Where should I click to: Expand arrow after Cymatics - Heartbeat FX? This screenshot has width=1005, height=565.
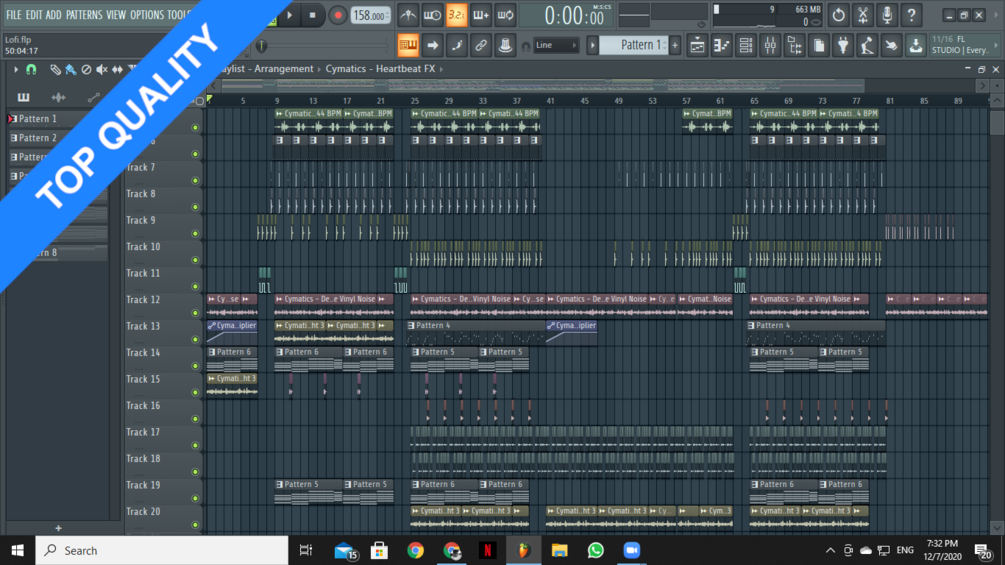(441, 69)
